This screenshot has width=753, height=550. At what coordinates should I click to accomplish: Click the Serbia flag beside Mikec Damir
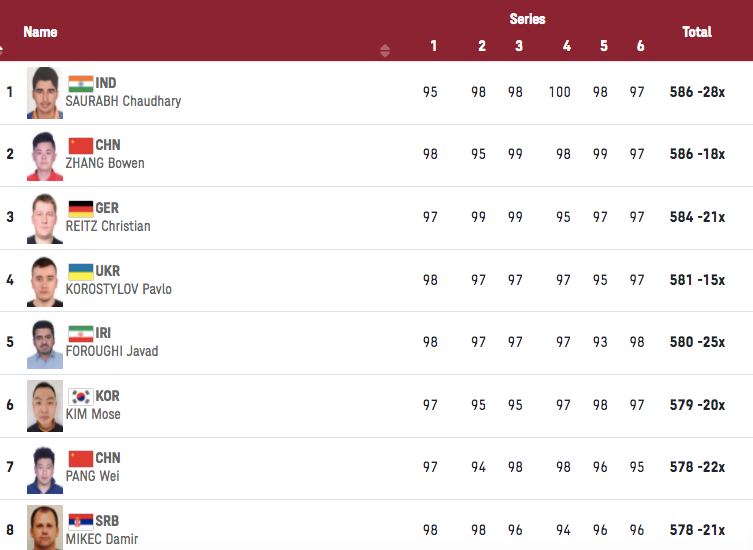click(80, 521)
